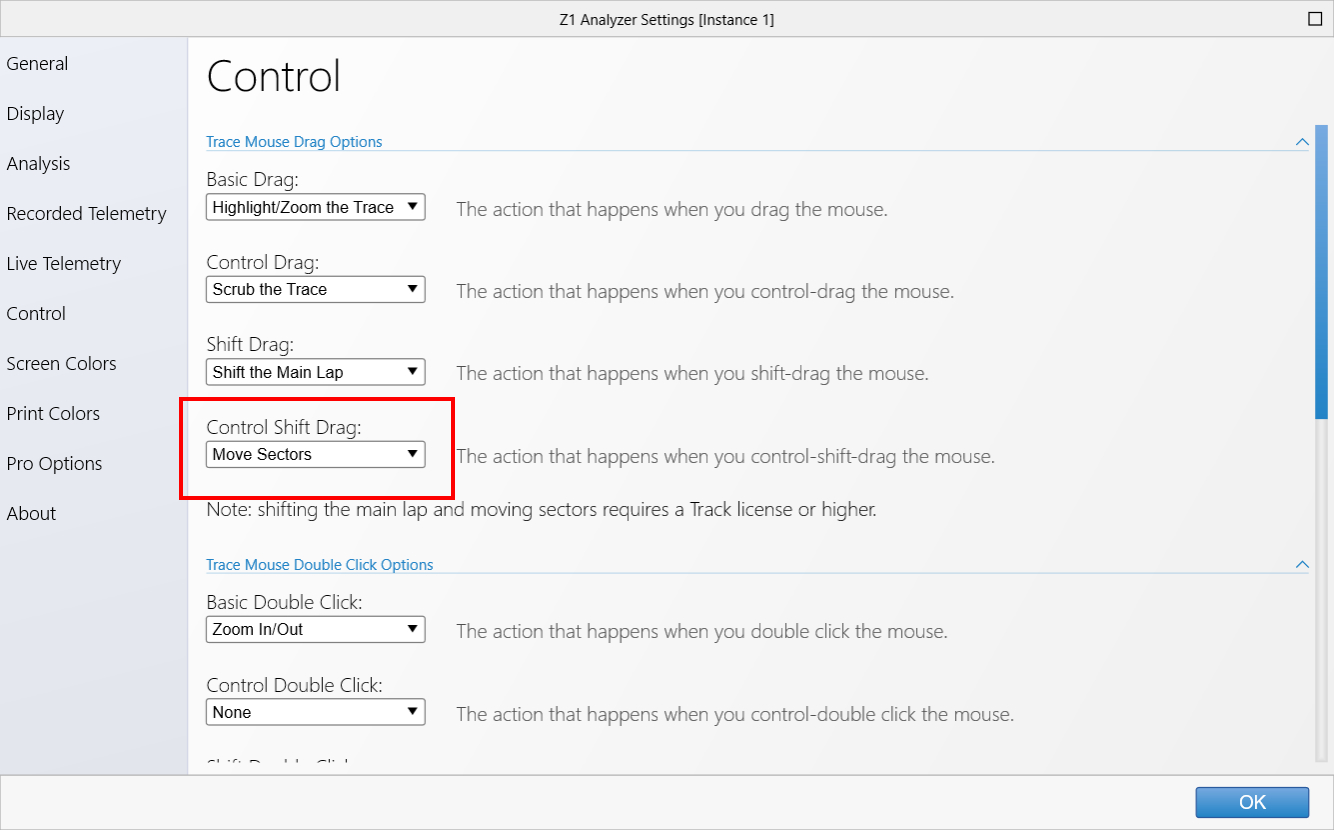Viewport: 1334px width, 830px height.
Task: Open the Basic Double Click dropdown
Action: tap(316, 629)
